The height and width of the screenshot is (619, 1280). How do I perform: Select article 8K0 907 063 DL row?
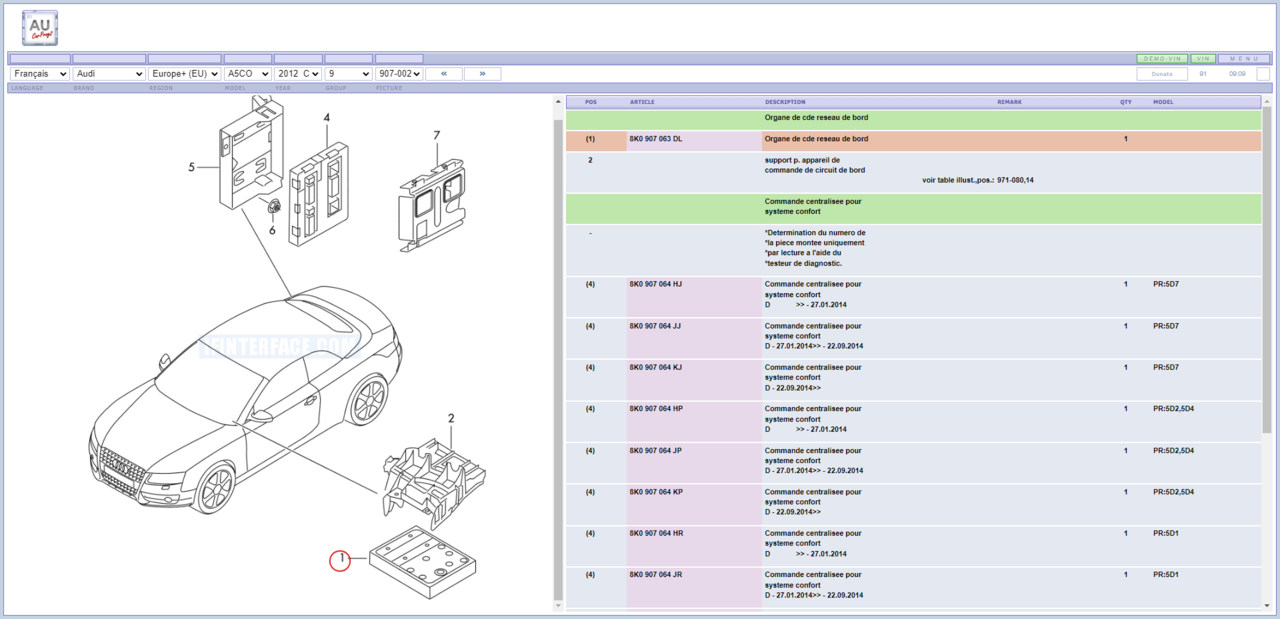tap(656, 139)
